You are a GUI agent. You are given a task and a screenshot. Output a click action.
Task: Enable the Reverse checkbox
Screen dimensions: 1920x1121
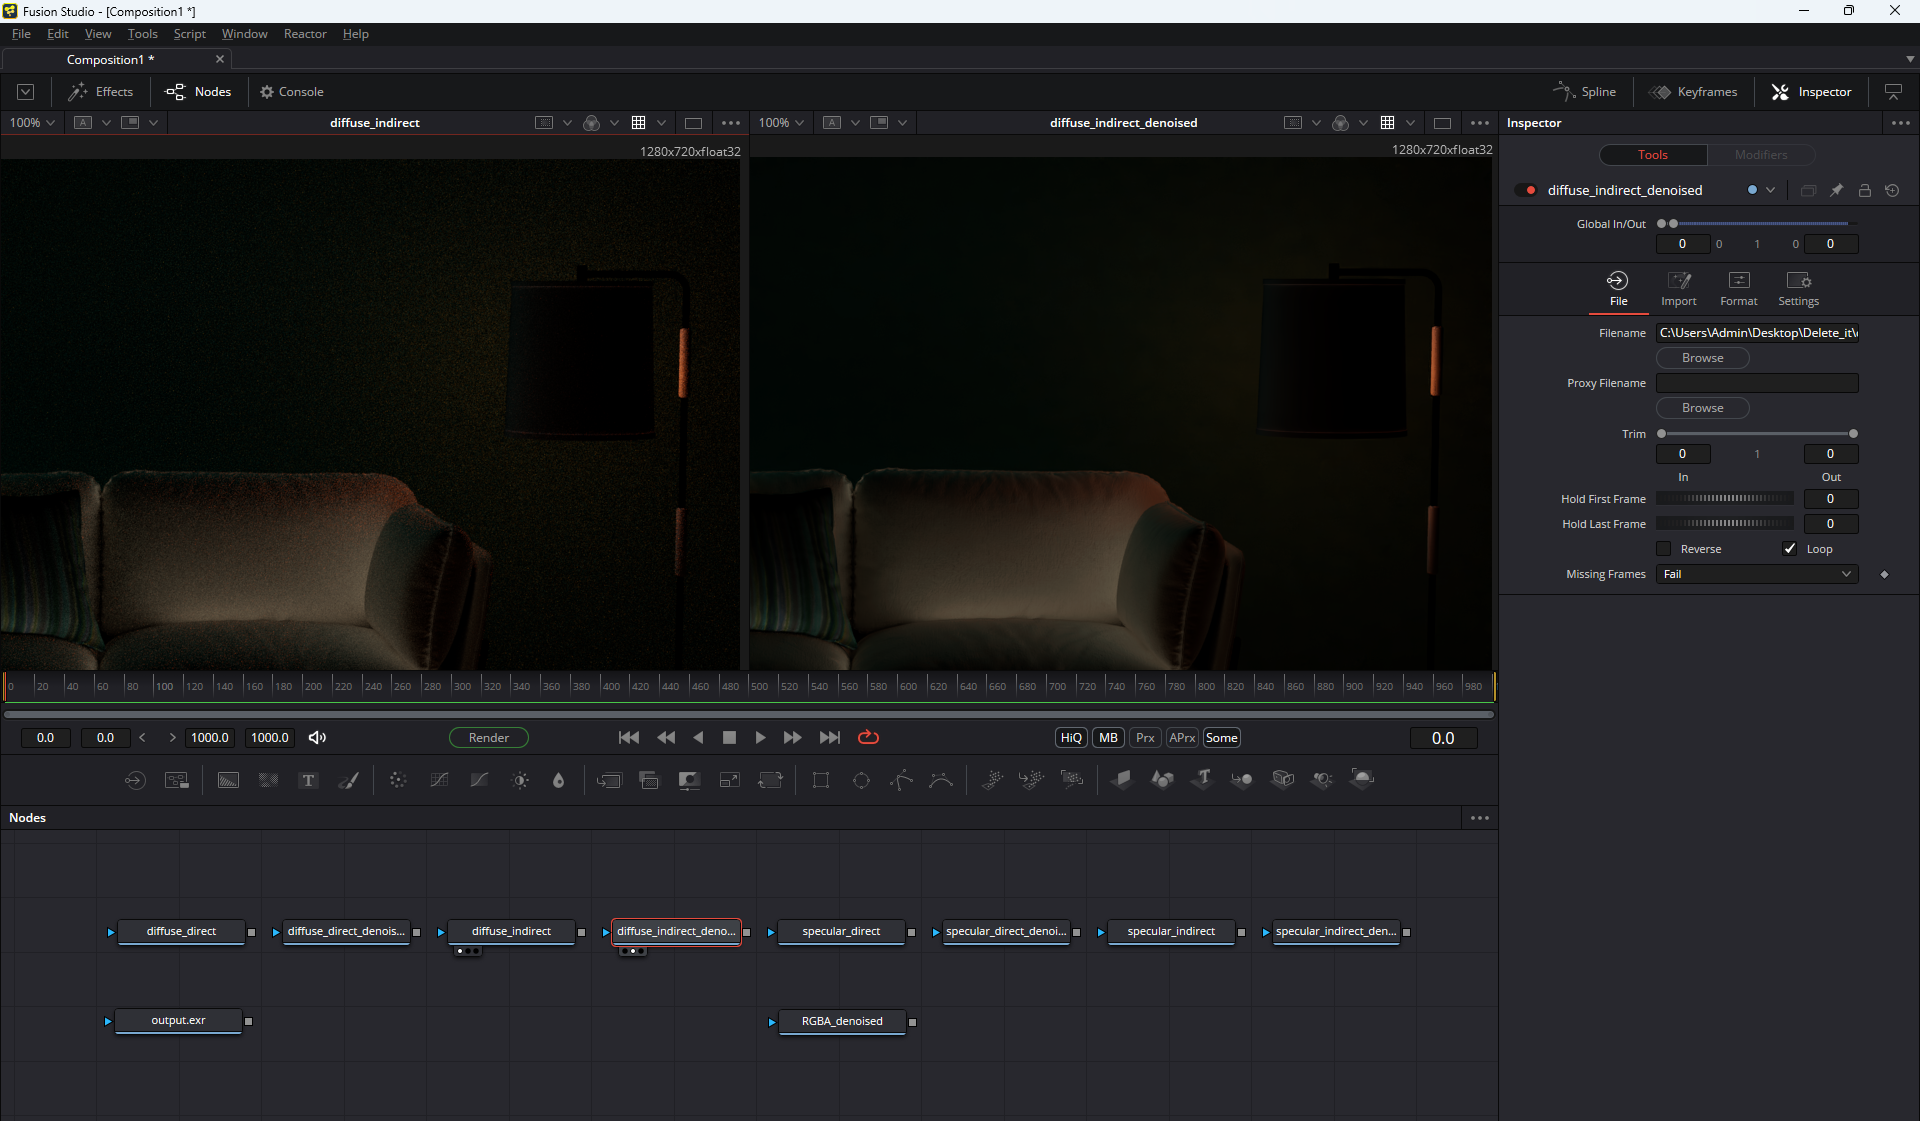coord(1664,549)
